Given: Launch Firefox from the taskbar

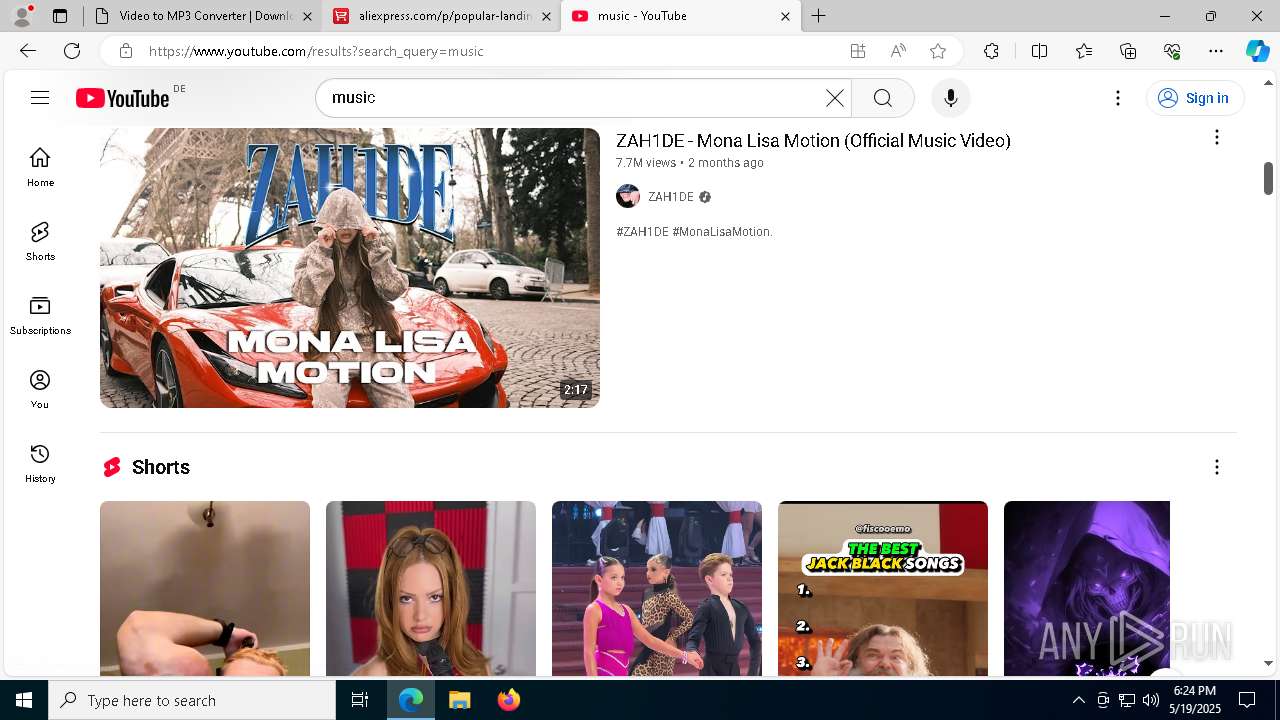Looking at the screenshot, I should 508,700.
